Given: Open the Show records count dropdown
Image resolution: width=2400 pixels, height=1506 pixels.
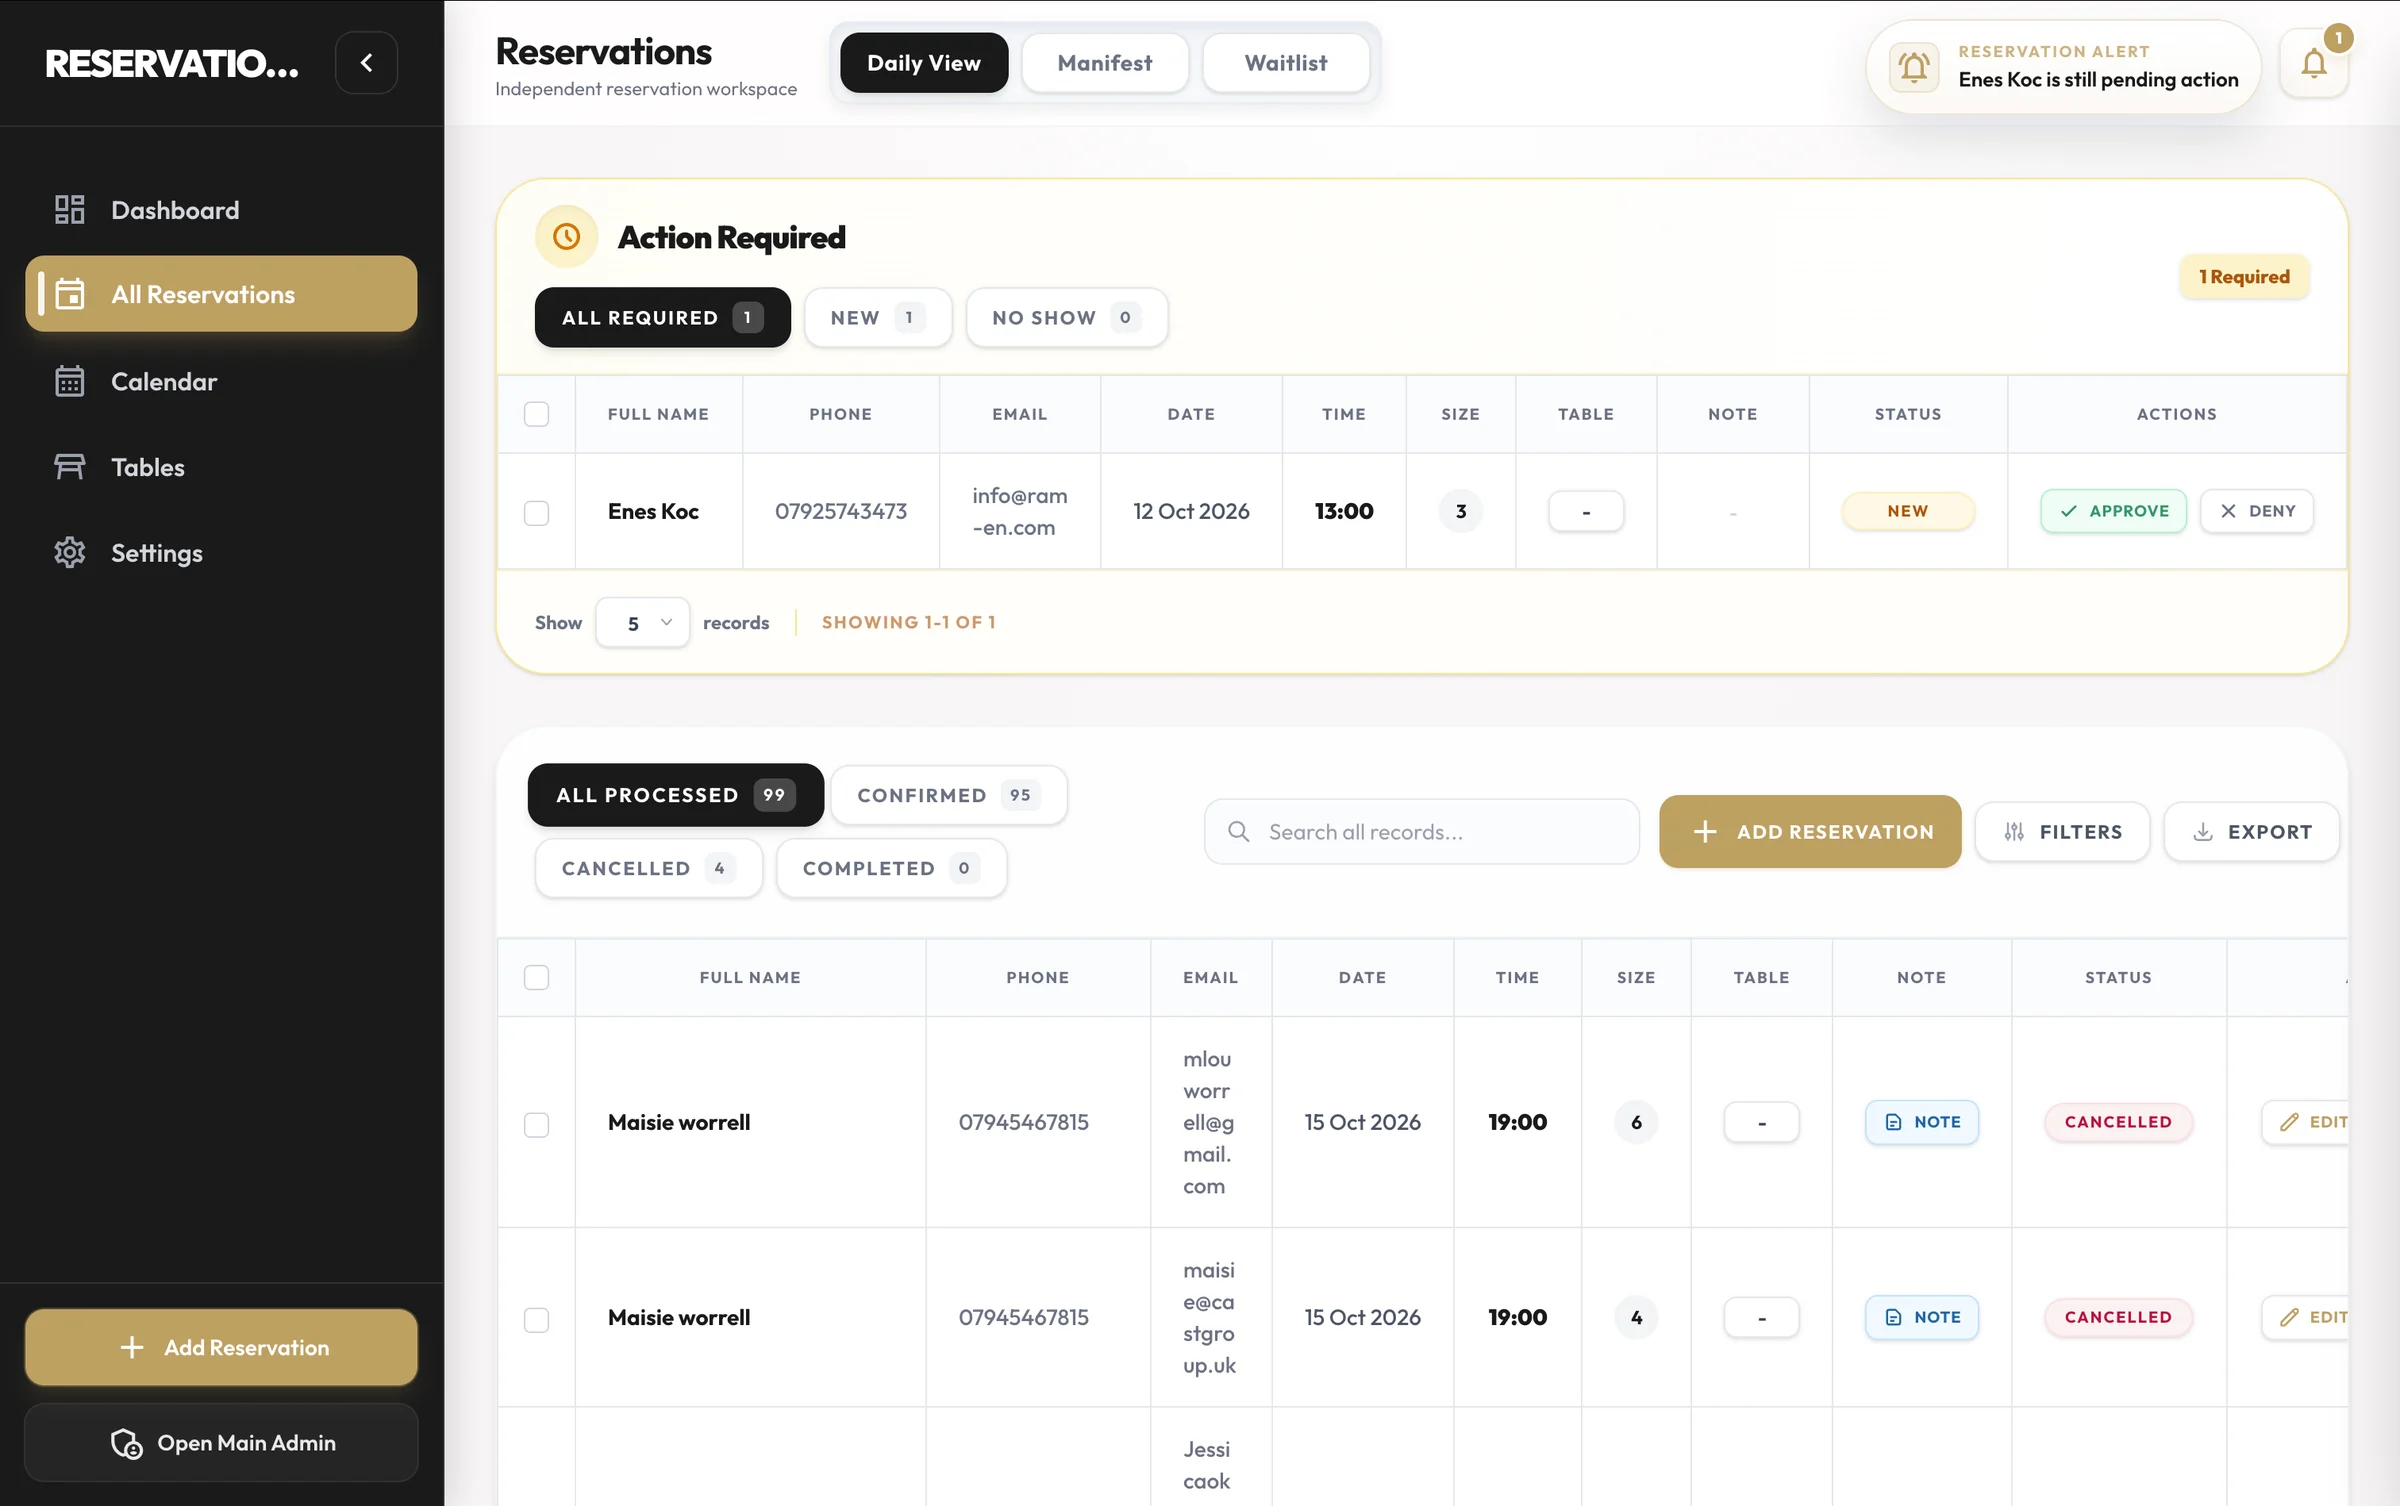Looking at the screenshot, I should tap(643, 622).
